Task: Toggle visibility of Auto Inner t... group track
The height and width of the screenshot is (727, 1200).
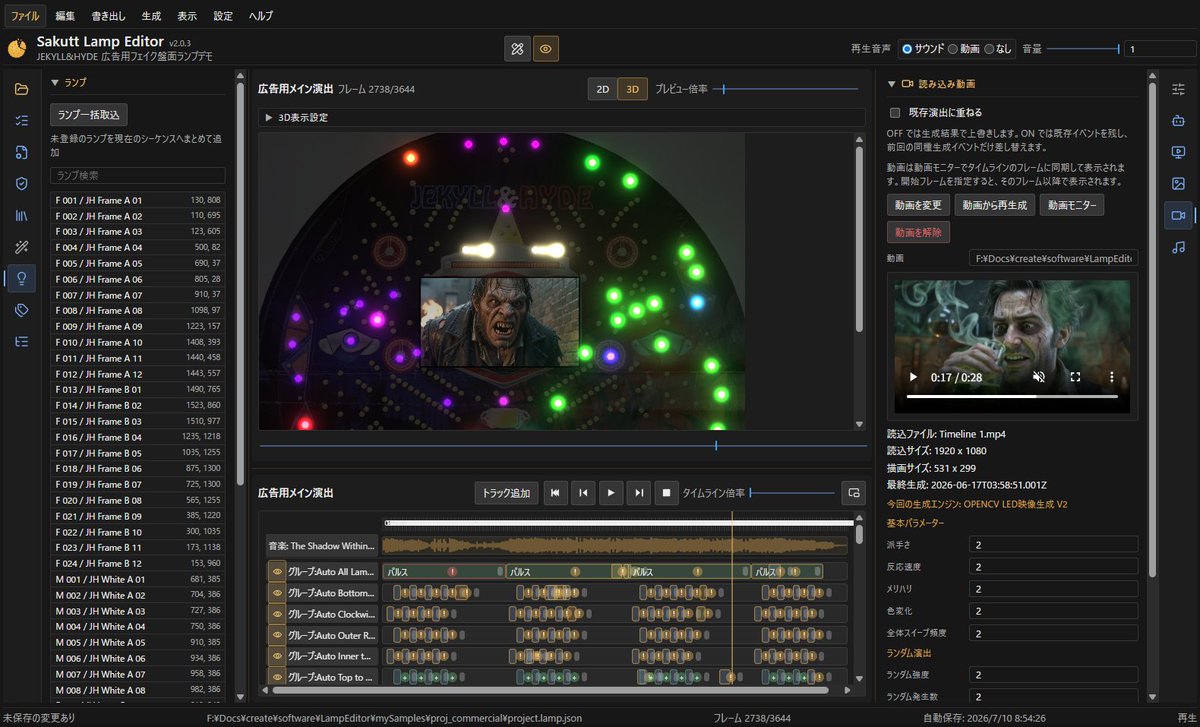Action: [x=277, y=656]
